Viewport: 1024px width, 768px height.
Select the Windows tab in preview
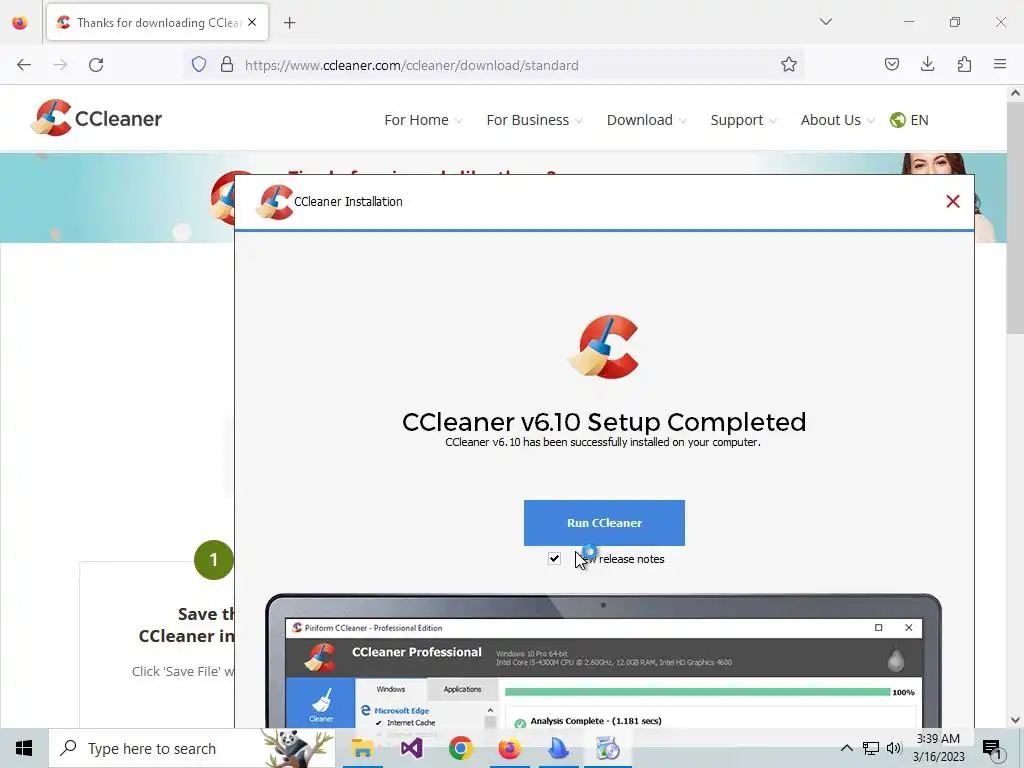point(391,689)
